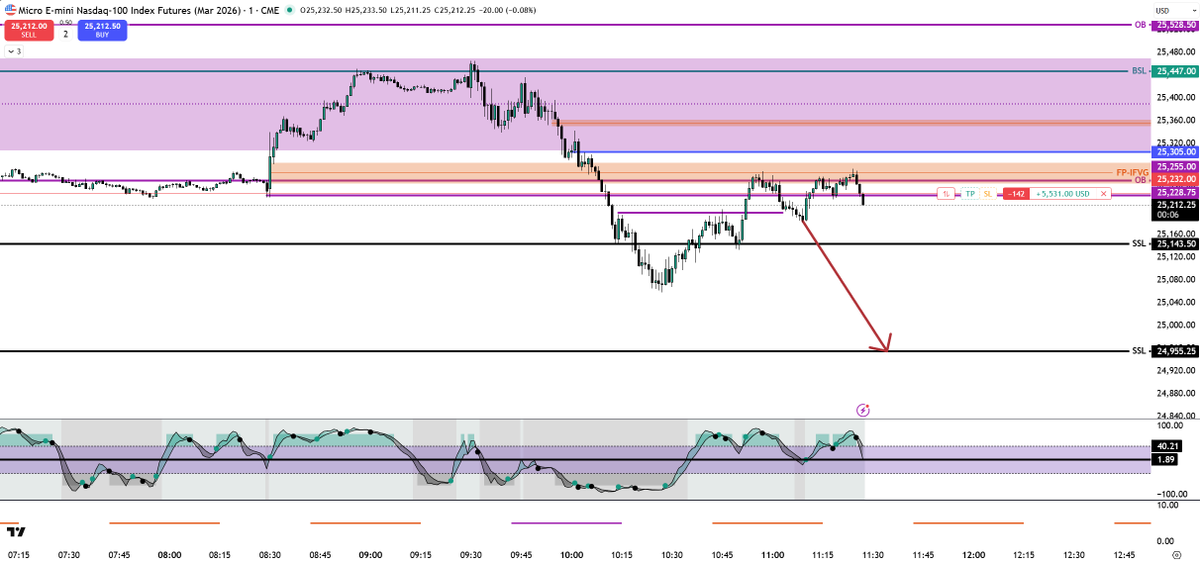Click the US flag symbol icon
Screen dimensions: 1200x564
point(10,9)
